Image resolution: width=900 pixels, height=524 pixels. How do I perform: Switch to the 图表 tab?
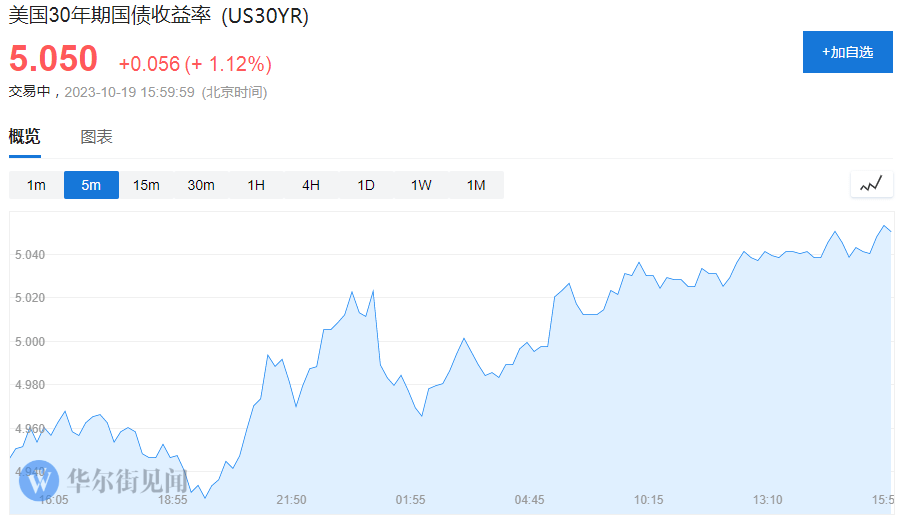pos(97,137)
